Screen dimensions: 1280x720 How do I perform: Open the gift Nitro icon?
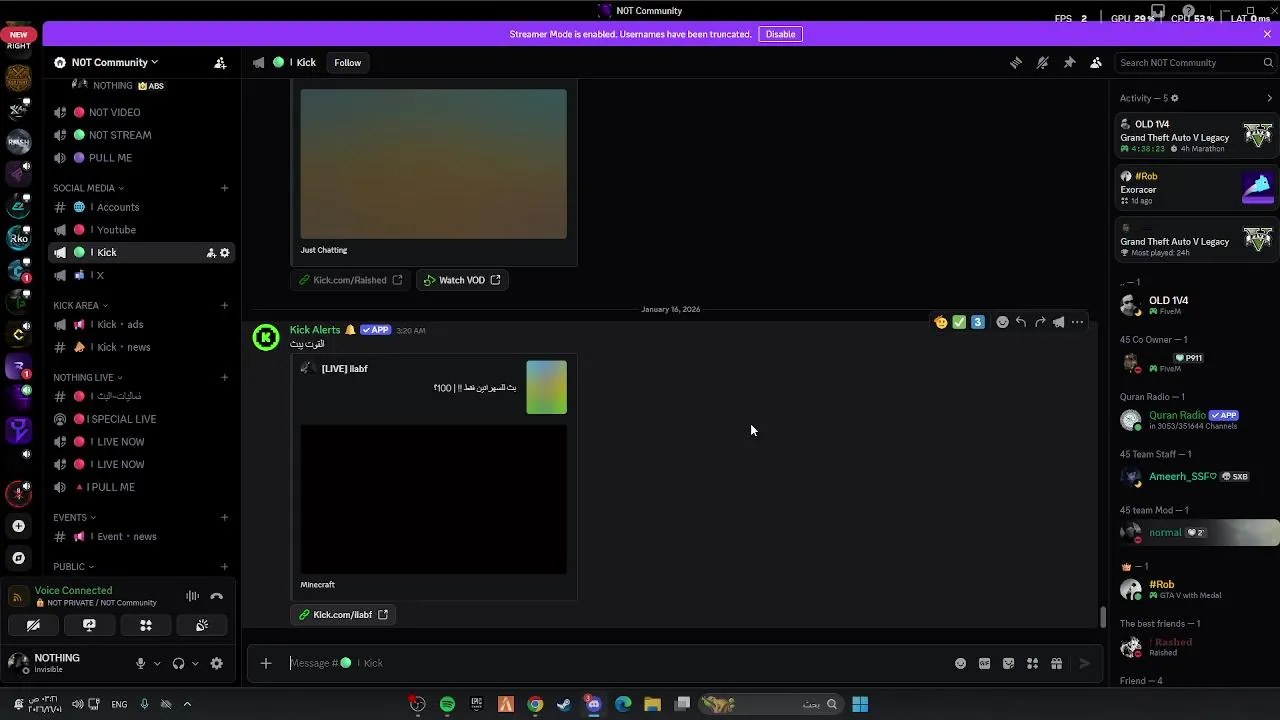click(x=1056, y=663)
